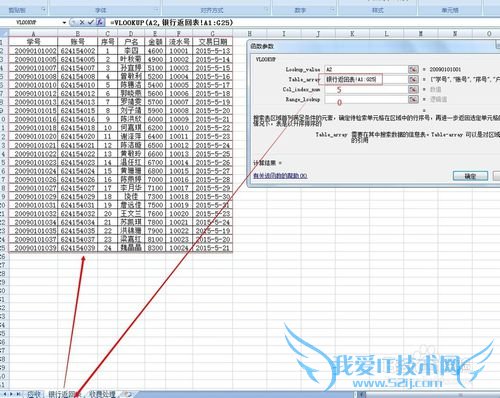Viewport: 500px width, 398px height.
Task: Click the formula bar with the VLOOKUP formula
Action: (300, 23)
